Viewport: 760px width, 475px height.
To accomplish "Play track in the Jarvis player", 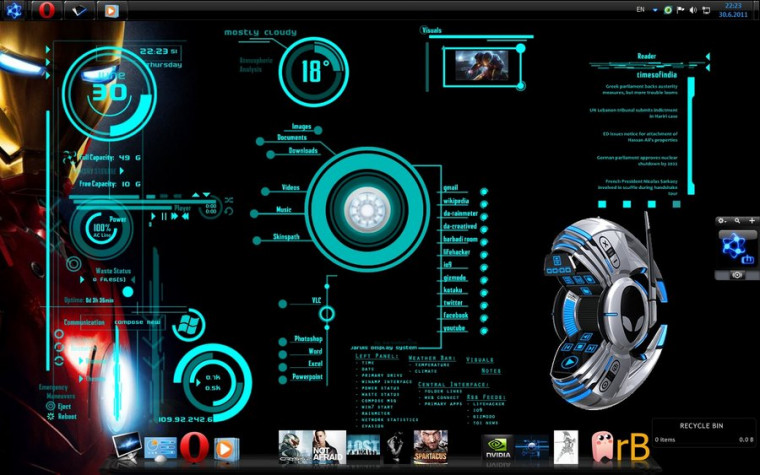I will [153, 216].
